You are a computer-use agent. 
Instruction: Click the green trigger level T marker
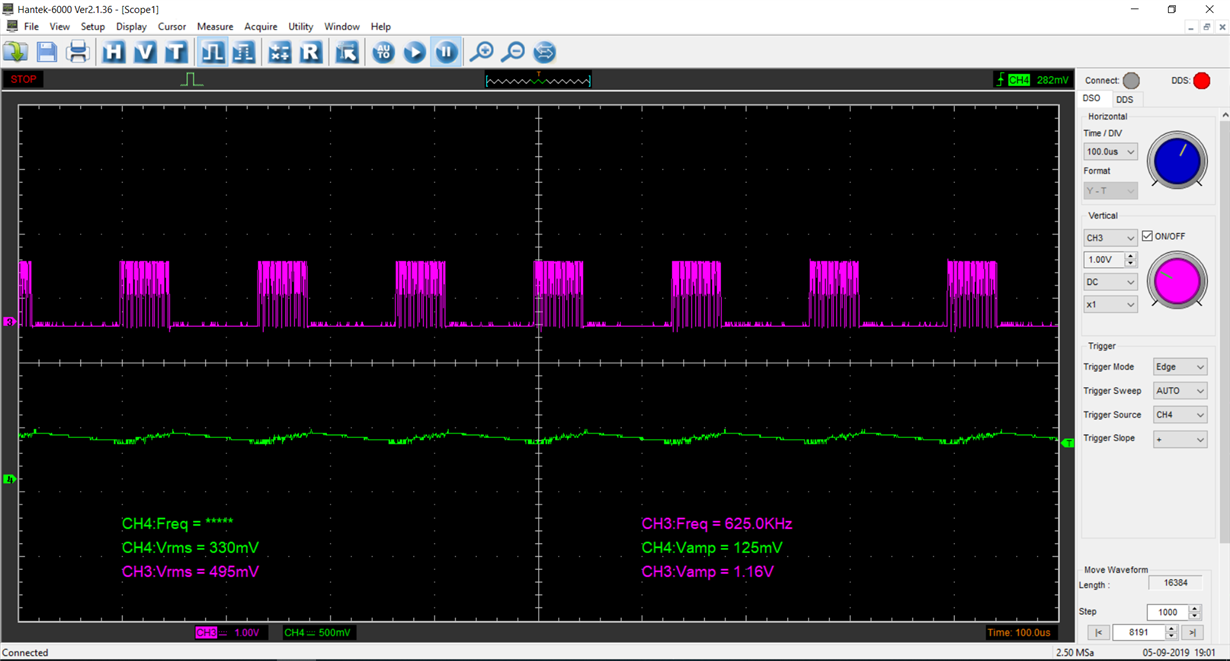pyautogui.click(x=1067, y=442)
